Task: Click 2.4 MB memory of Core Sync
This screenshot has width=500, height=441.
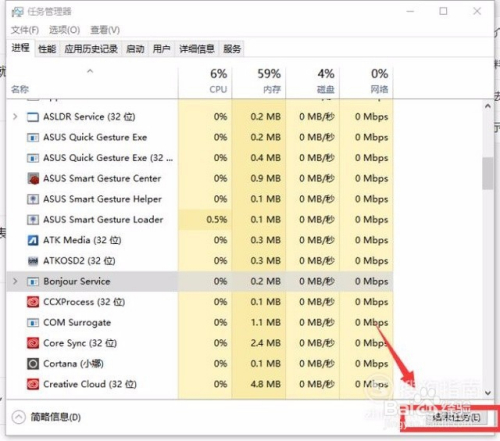Action: pos(265,343)
